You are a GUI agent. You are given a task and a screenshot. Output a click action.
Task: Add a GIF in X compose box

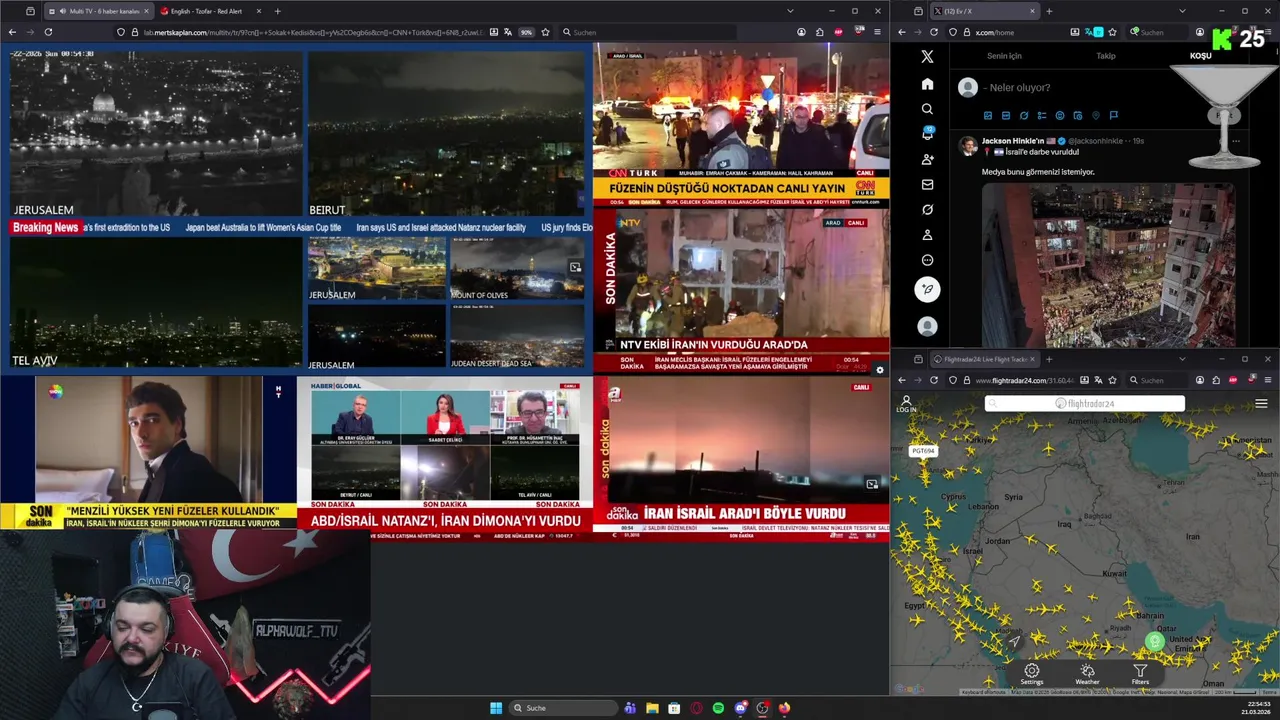click(1006, 116)
